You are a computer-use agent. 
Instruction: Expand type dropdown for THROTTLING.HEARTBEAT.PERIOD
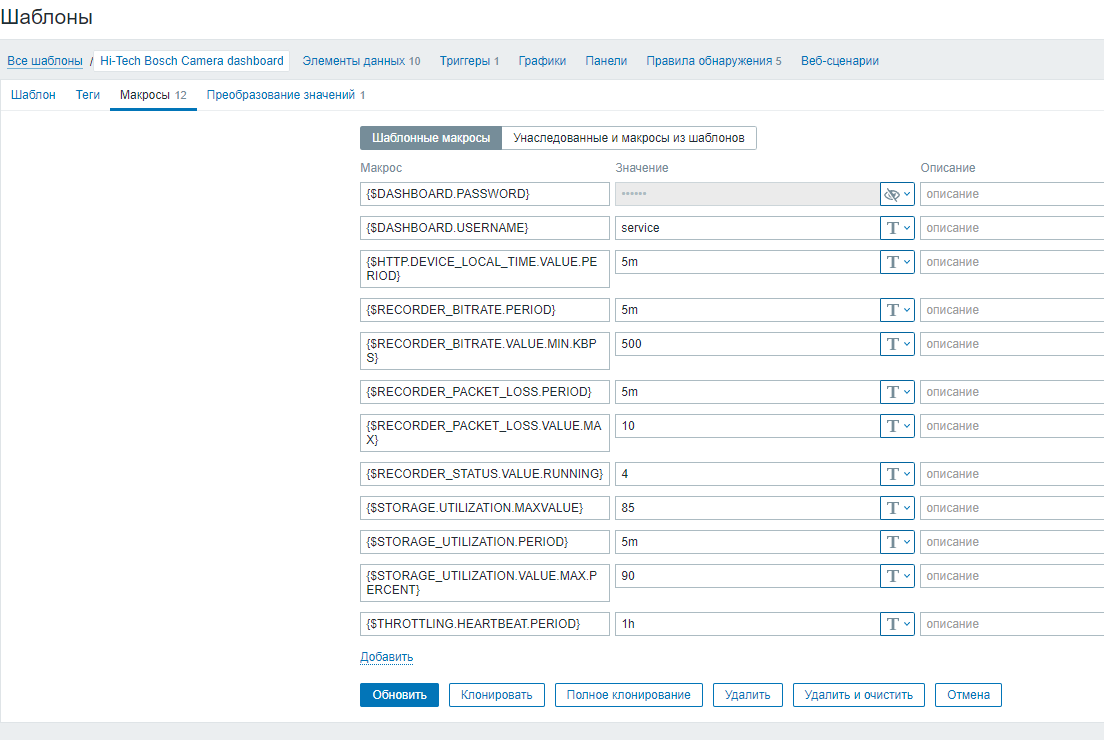(897, 624)
